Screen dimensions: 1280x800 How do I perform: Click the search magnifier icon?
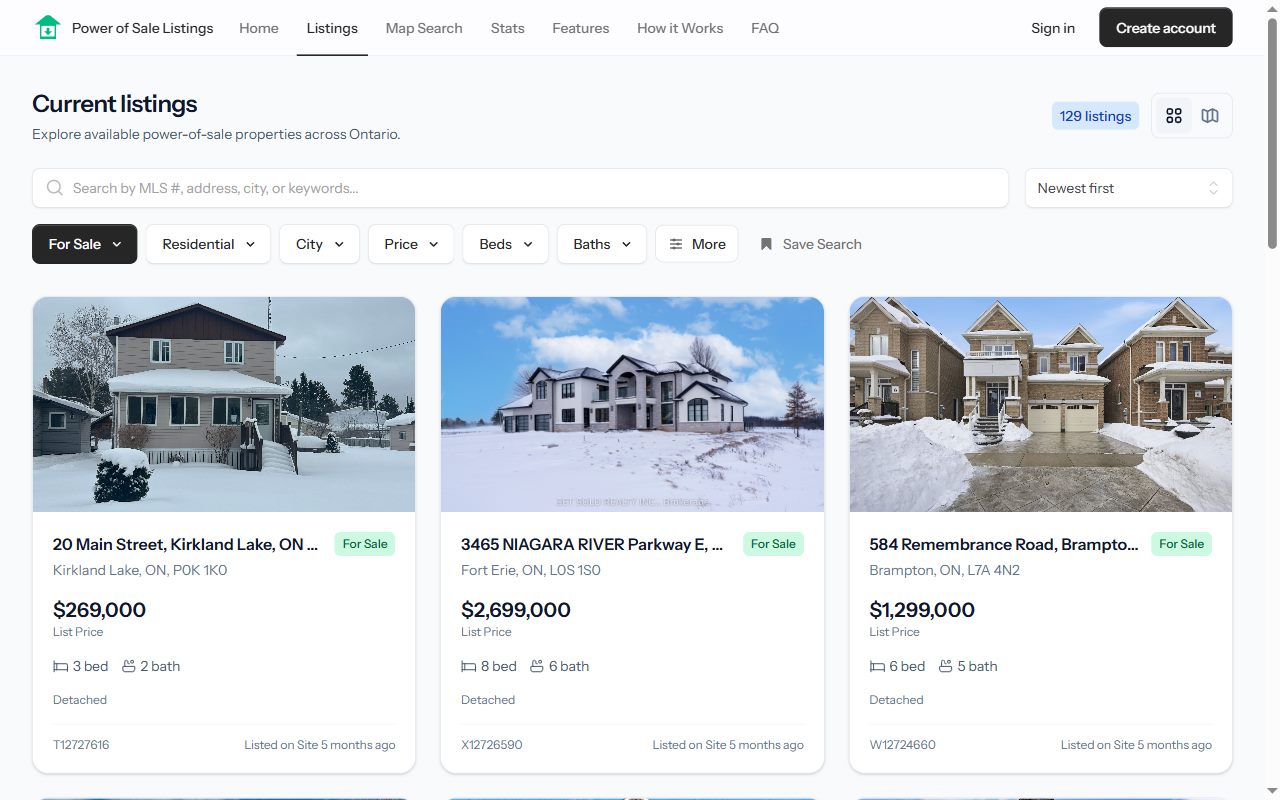(55, 188)
